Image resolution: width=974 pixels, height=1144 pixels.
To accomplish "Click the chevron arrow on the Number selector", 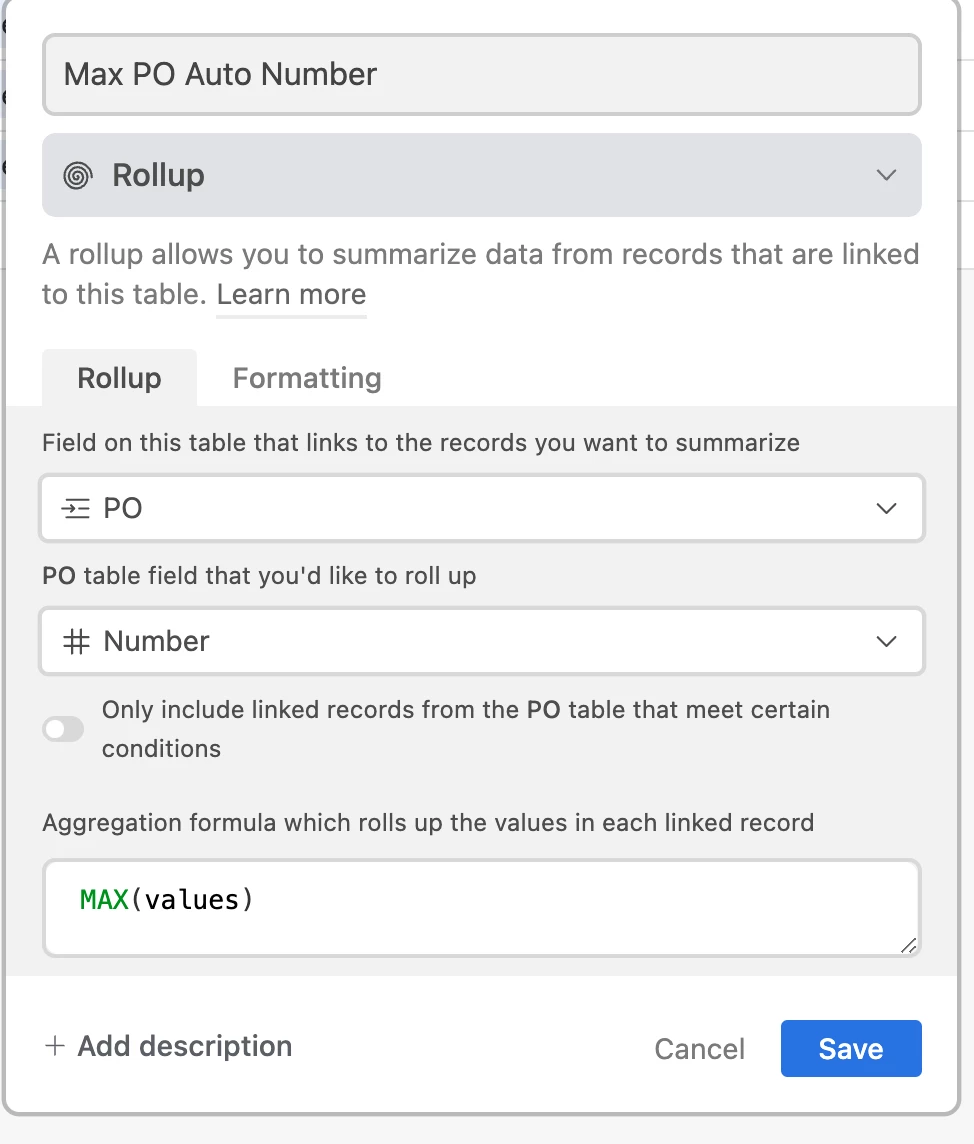I will point(886,641).
